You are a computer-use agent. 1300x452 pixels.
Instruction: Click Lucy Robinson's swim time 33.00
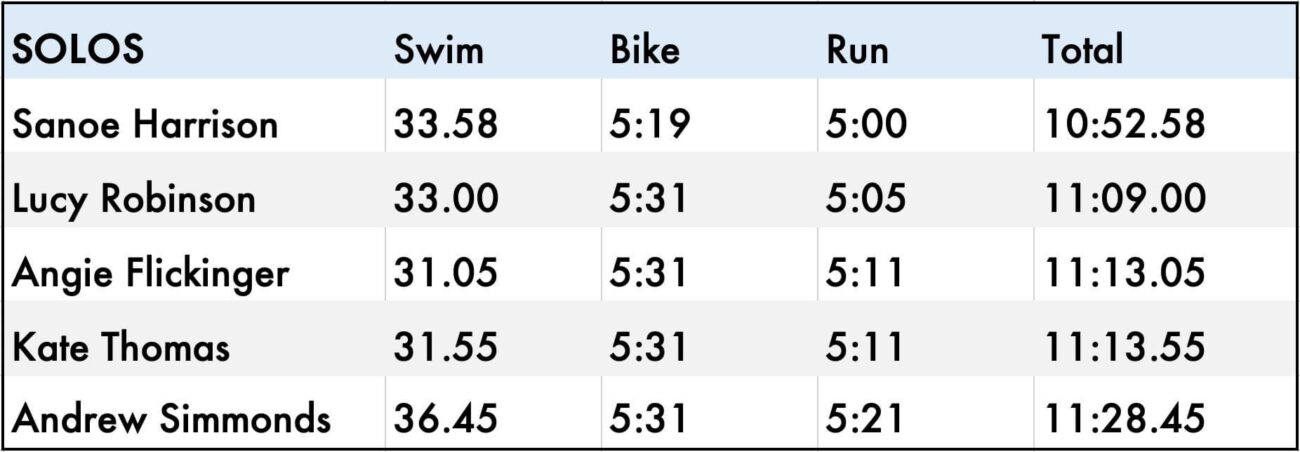click(x=445, y=199)
